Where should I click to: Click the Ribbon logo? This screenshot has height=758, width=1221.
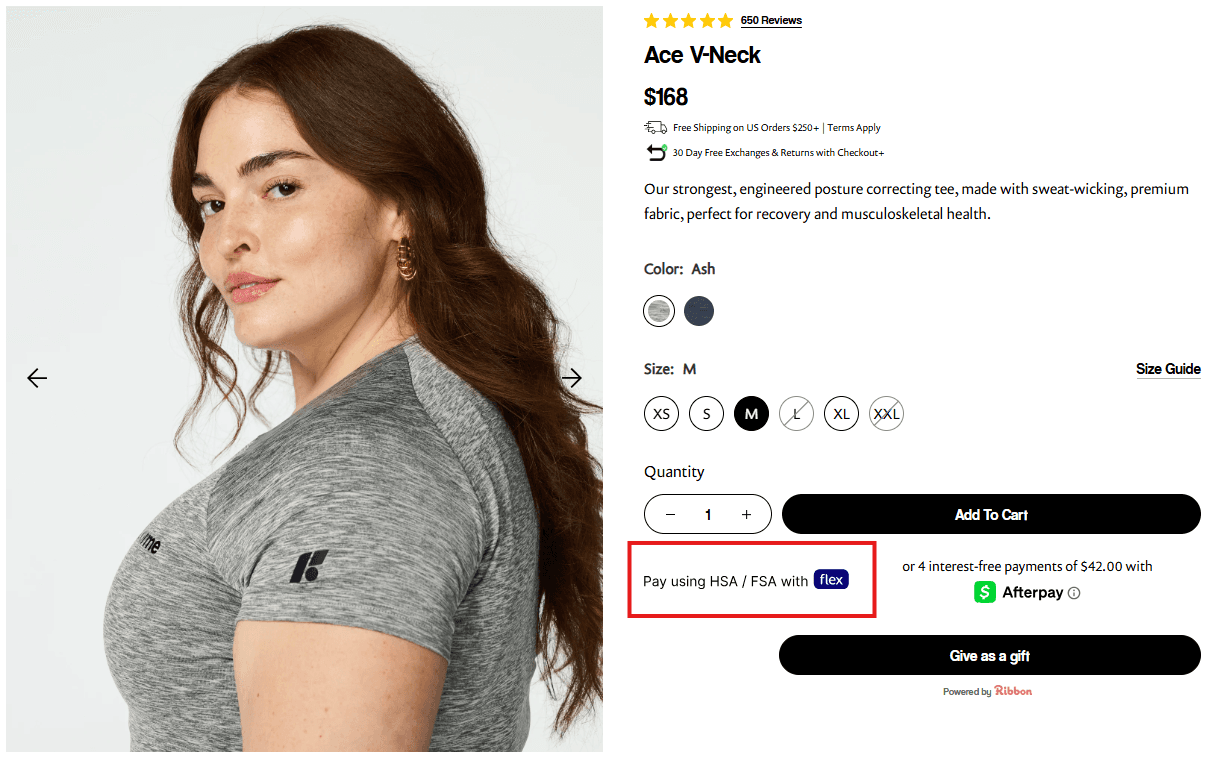1013,690
